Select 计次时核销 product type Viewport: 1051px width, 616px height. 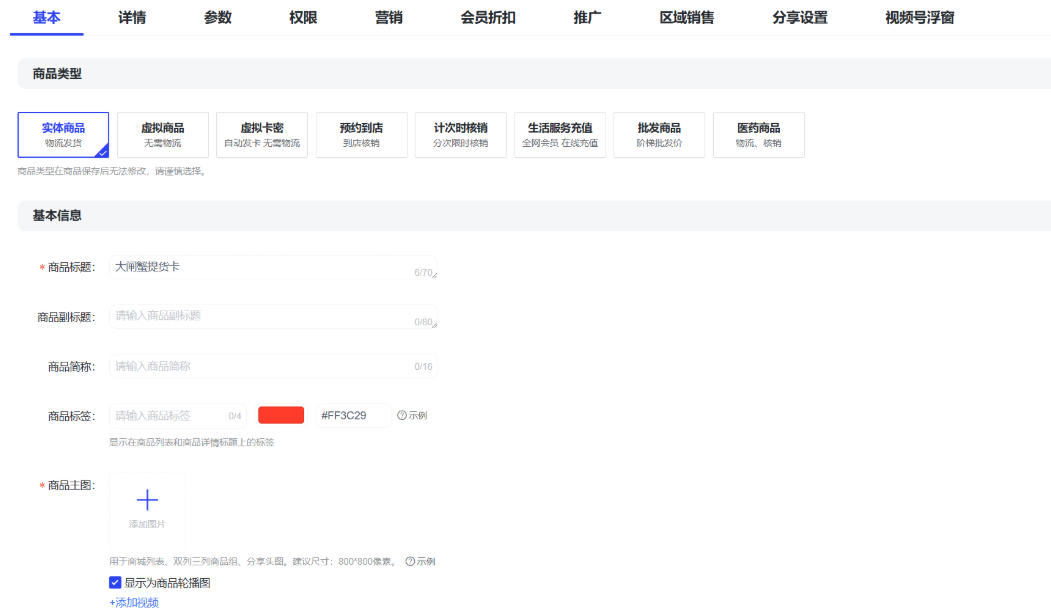tap(460, 135)
